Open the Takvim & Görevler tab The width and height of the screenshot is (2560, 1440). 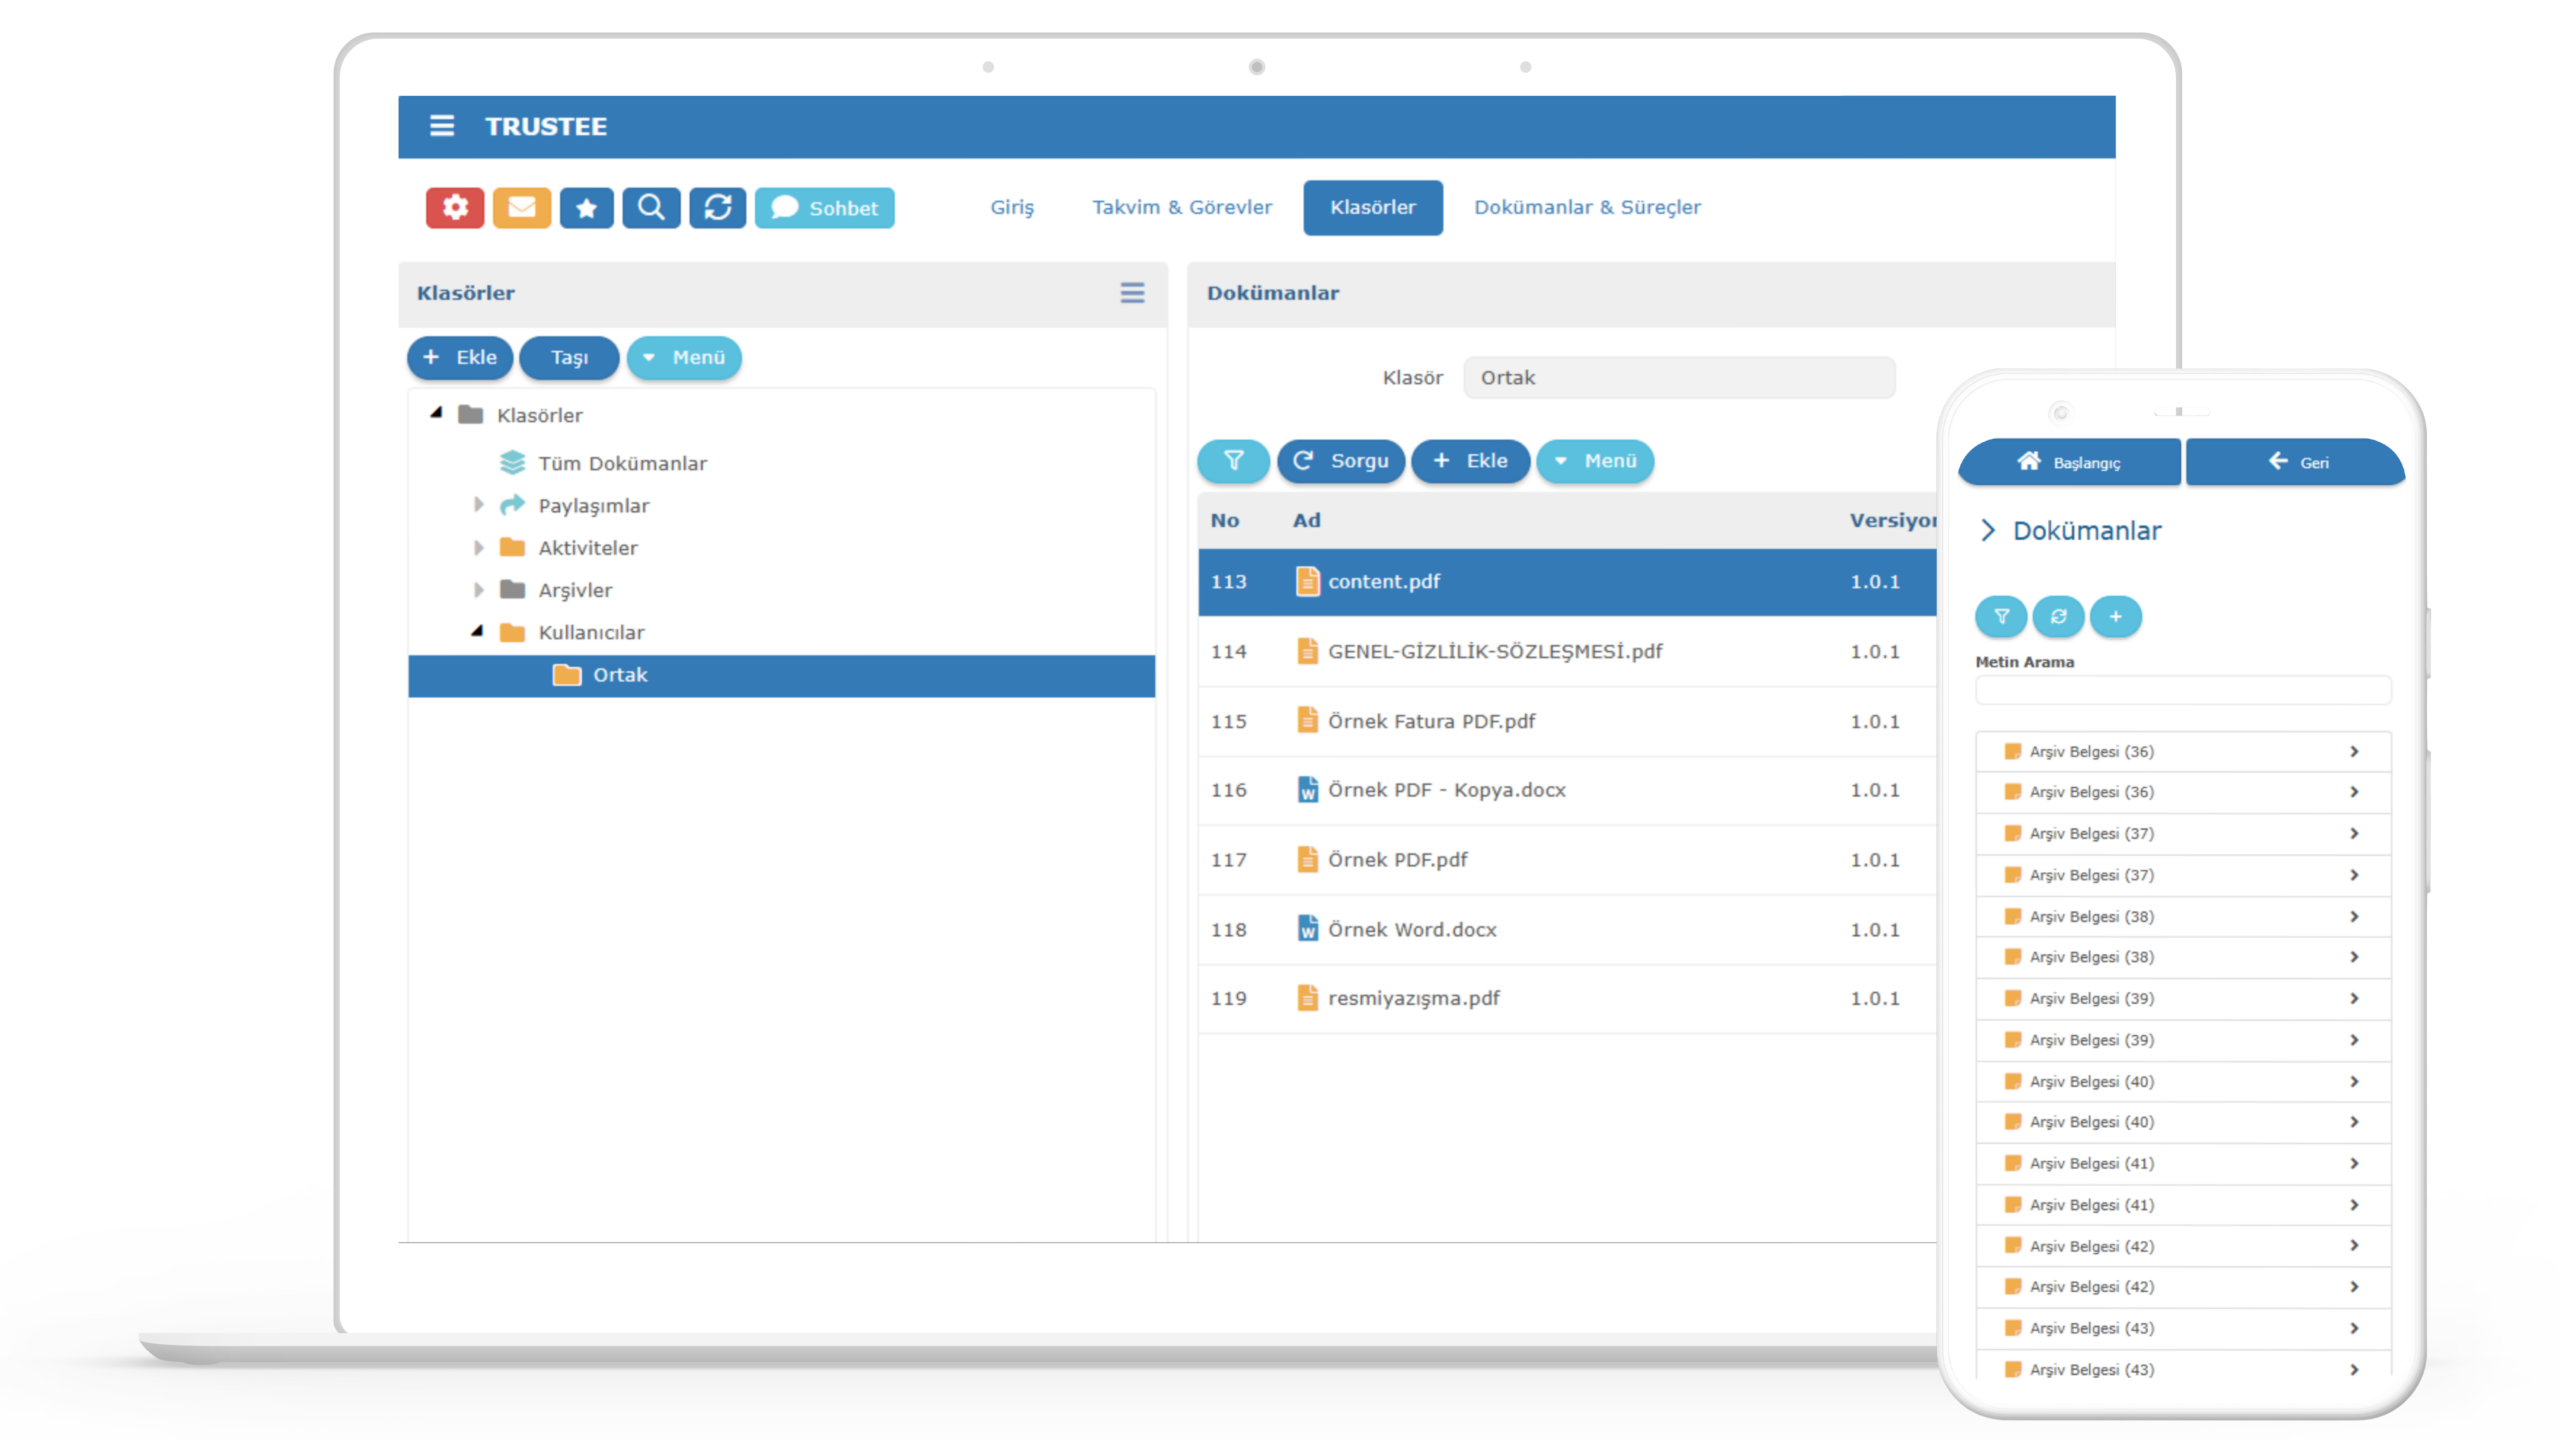1182,207
